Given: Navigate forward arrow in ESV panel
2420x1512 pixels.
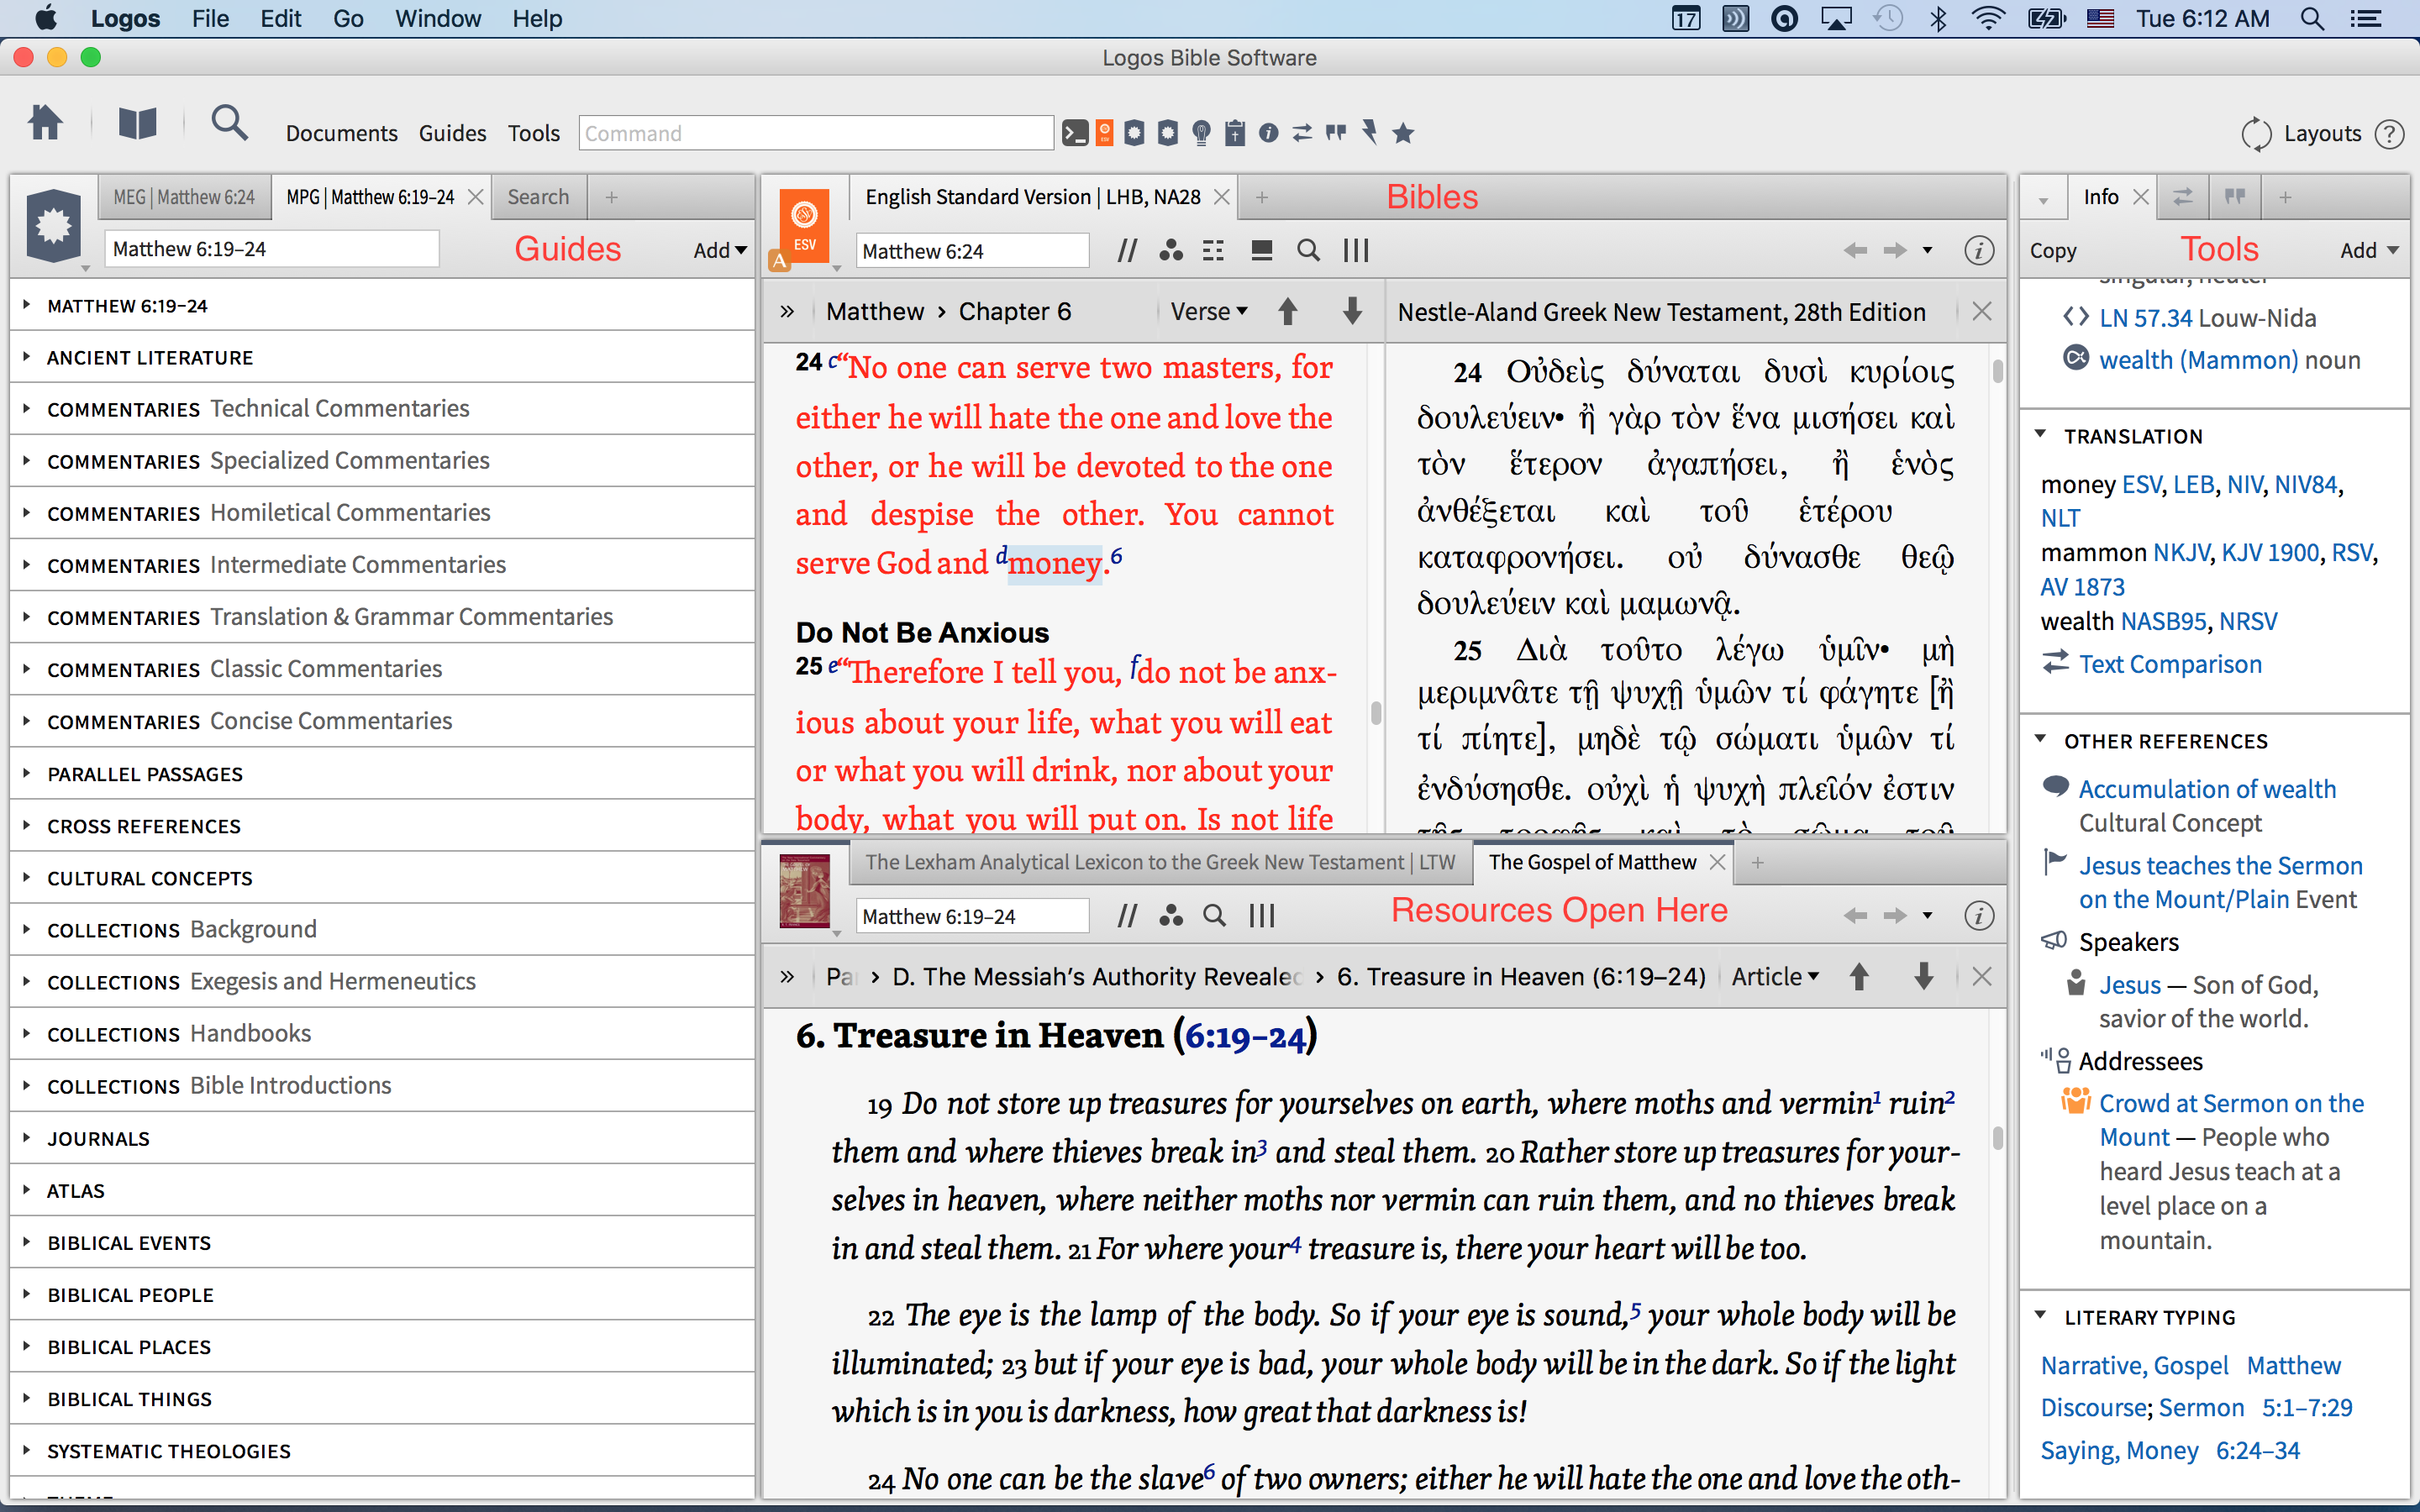Looking at the screenshot, I should tap(1895, 251).
